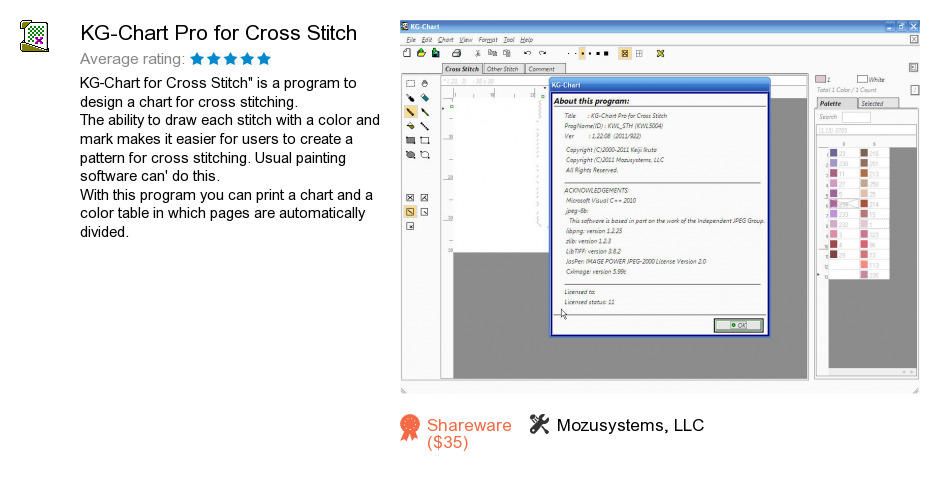The height and width of the screenshot is (478, 940).
Task: Open the Format menu
Action: click(x=488, y=40)
